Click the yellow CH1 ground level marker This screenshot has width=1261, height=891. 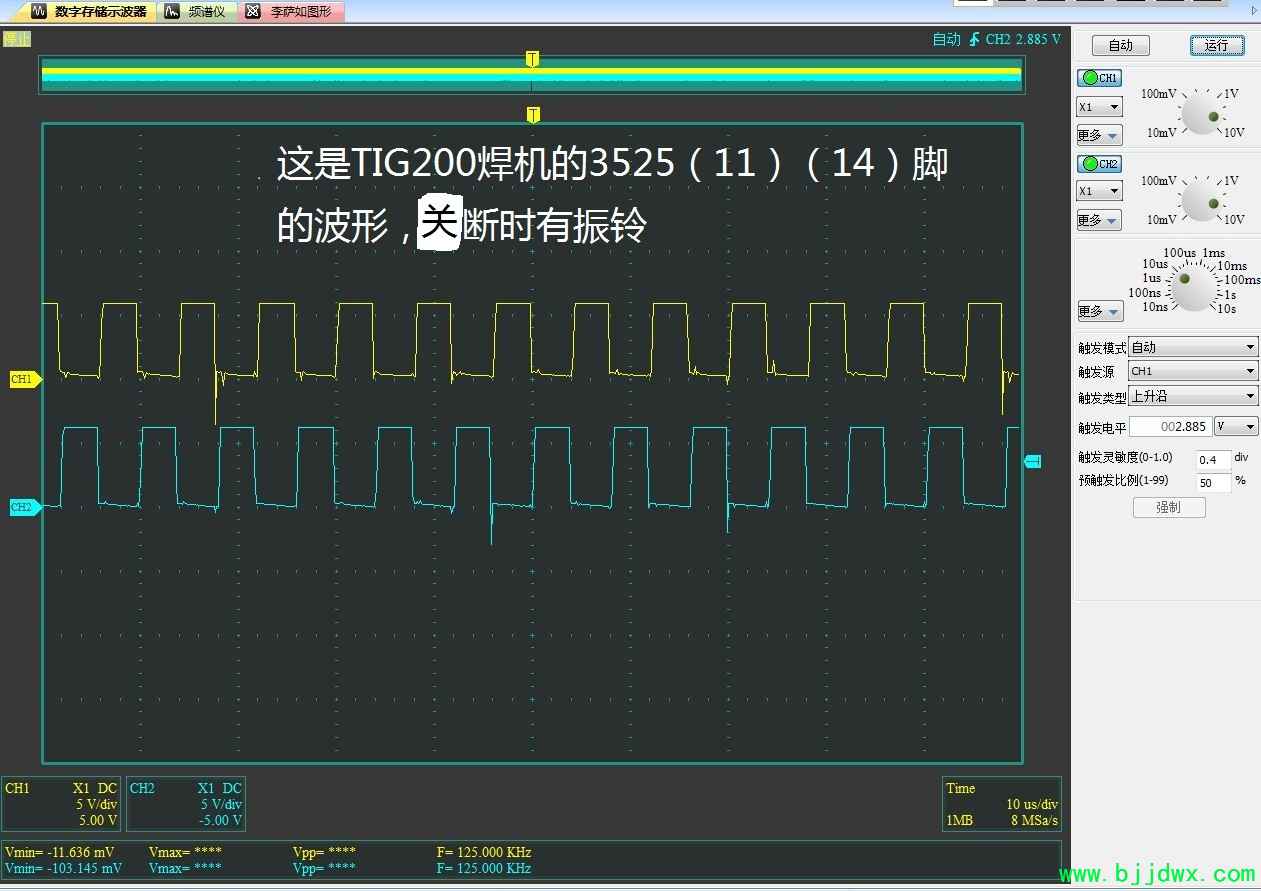tap(22, 380)
